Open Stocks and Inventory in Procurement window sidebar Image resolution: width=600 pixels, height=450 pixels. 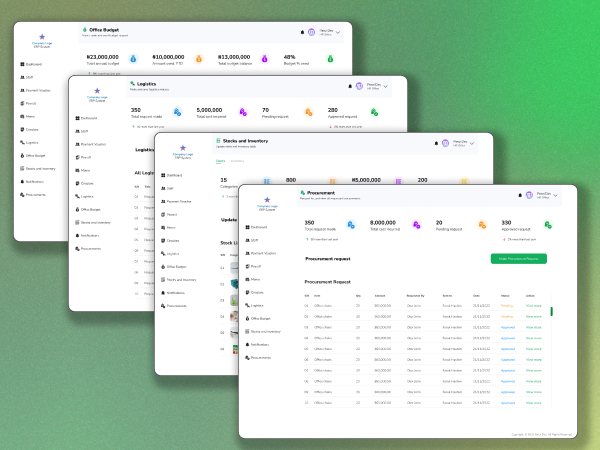pos(263,331)
